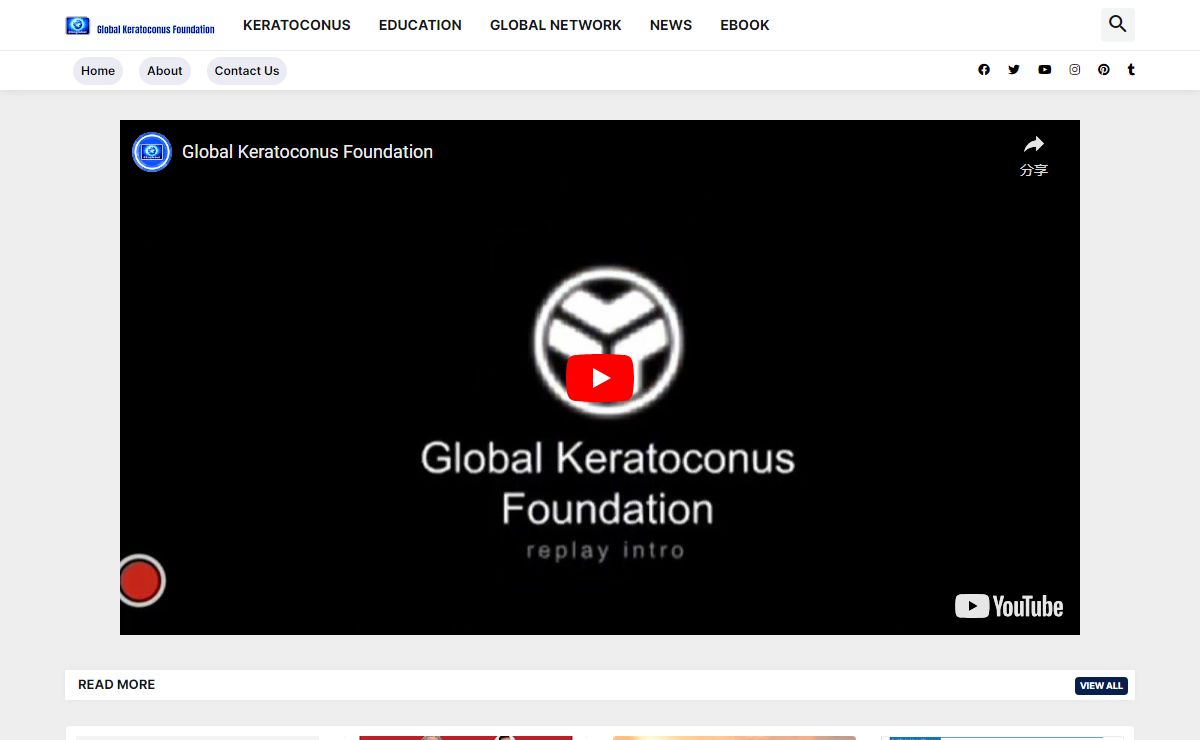Open the Instagram social icon
The height and width of the screenshot is (740, 1200).
point(1075,70)
